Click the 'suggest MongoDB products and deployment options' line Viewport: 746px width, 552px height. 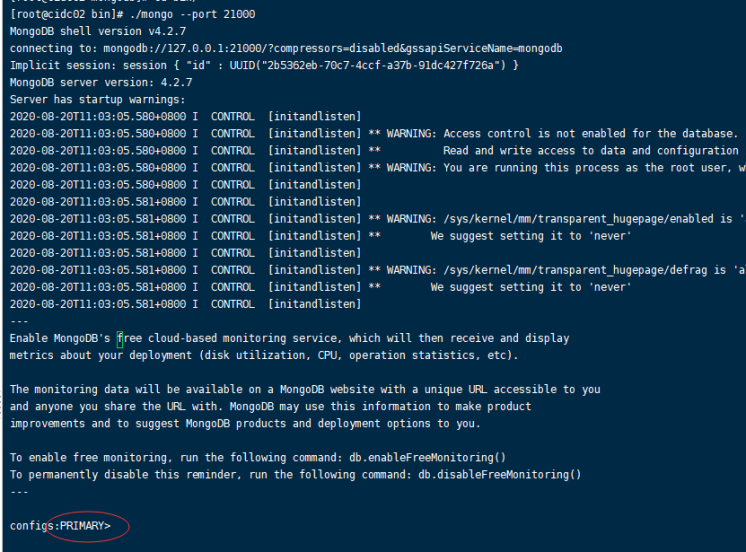click(245, 423)
